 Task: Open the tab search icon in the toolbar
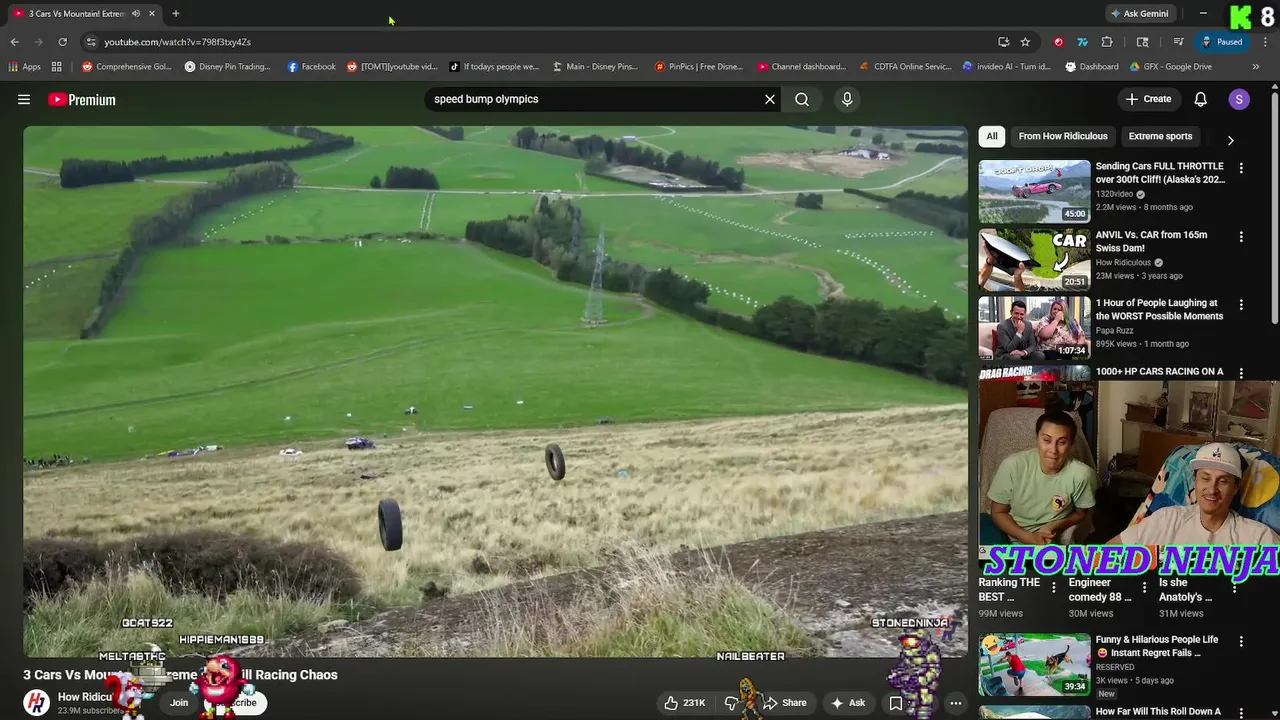click(1143, 42)
